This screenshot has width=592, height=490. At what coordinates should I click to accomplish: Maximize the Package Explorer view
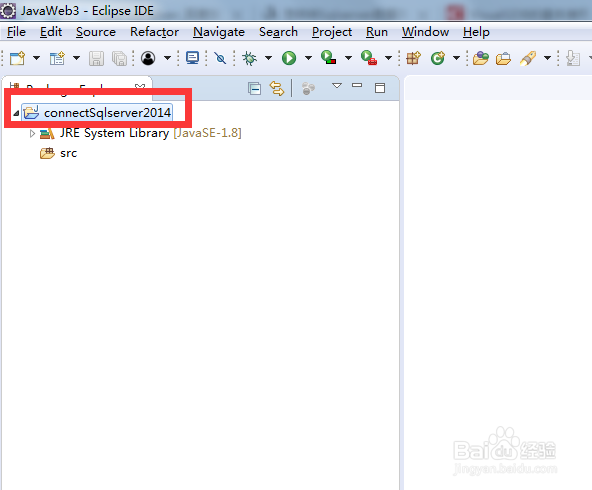[x=380, y=88]
